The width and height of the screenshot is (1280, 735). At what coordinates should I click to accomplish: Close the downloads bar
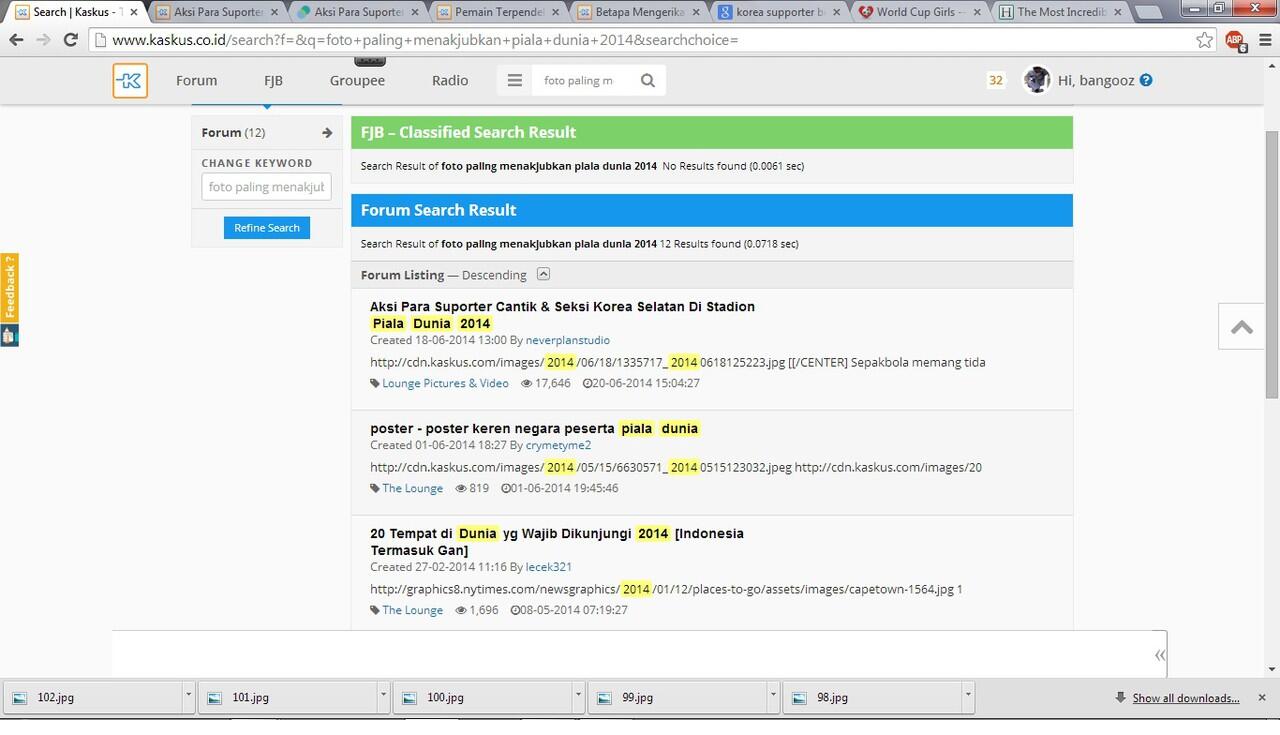tap(1262, 698)
